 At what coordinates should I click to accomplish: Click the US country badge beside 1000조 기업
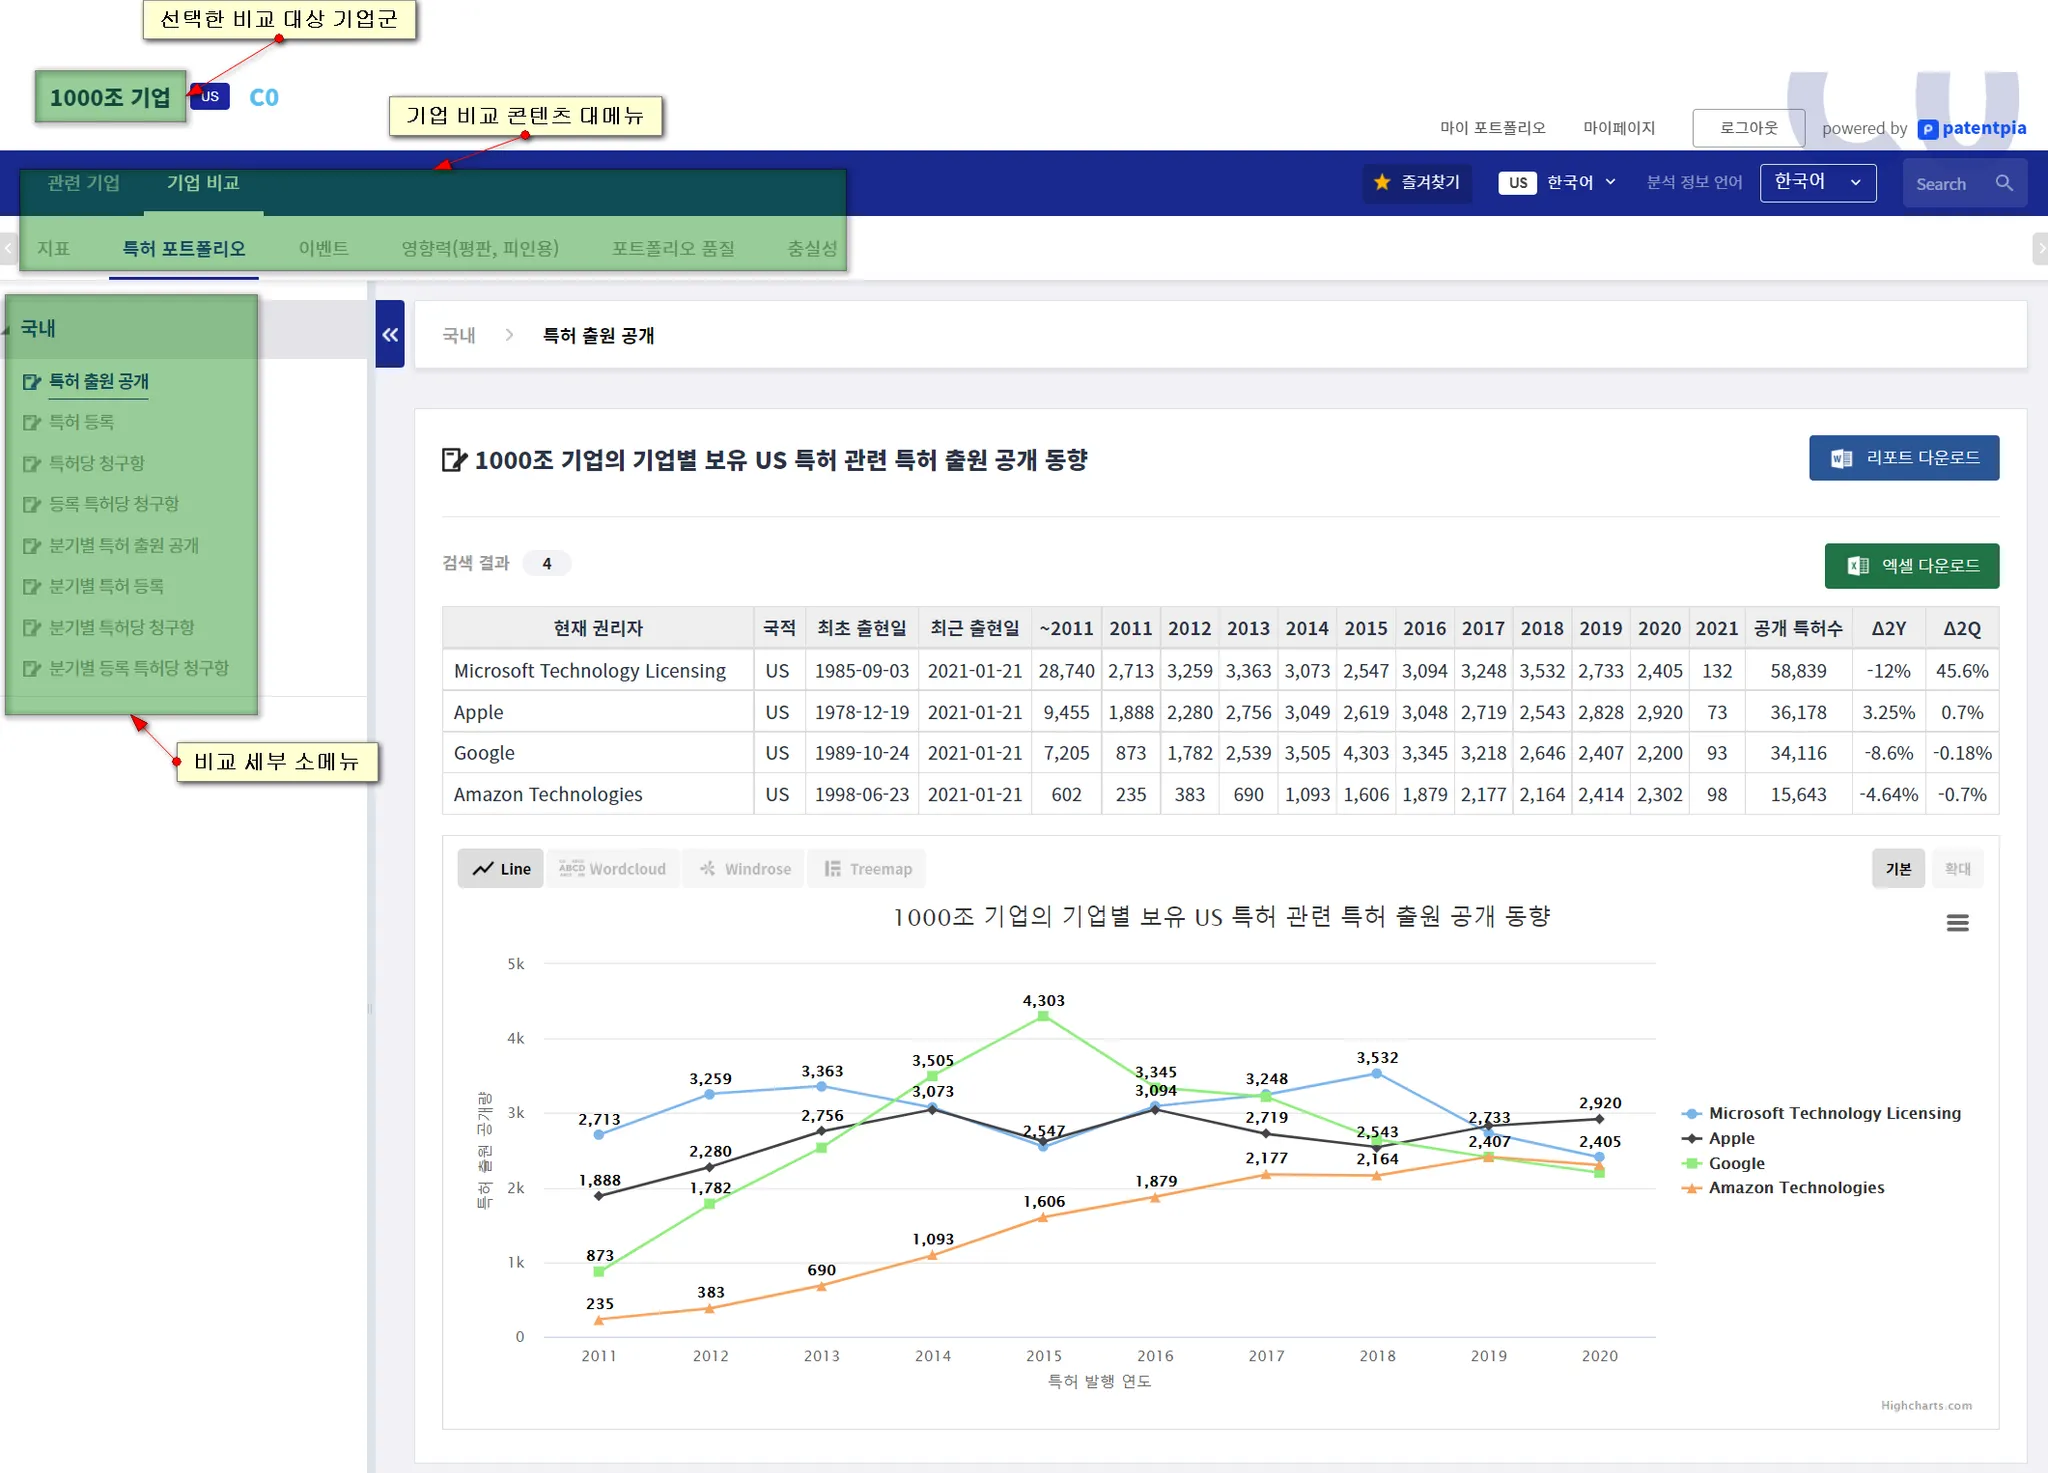point(210,97)
